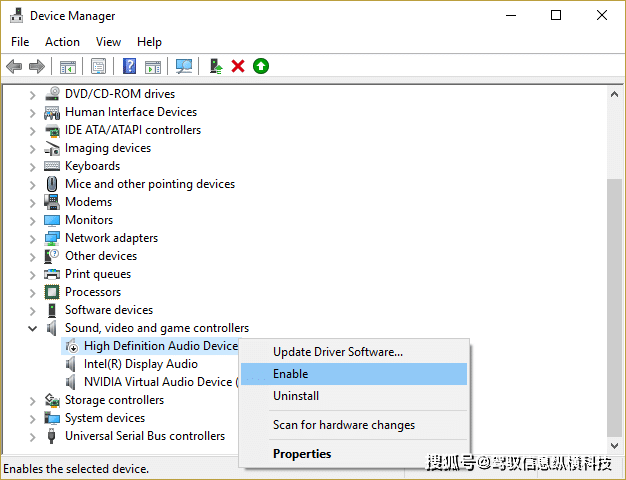This screenshot has height=480, width=626.
Task: Expand the Keyboards category arrow
Action: click(33, 166)
